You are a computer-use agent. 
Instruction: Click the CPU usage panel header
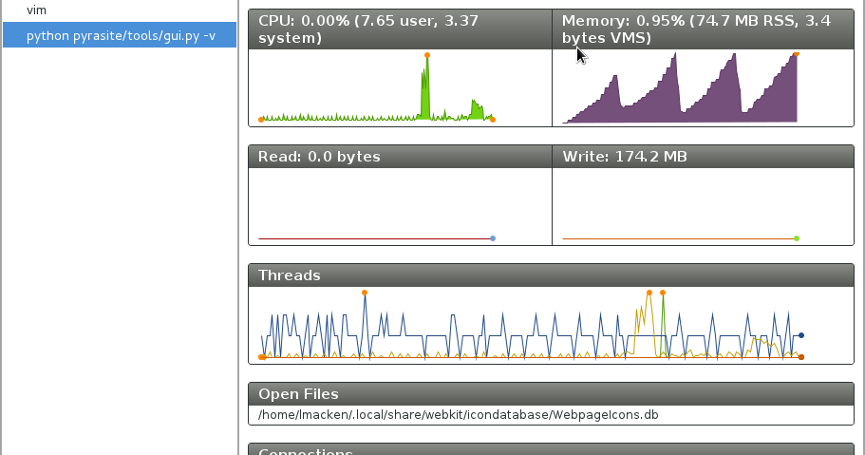coord(400,29)
